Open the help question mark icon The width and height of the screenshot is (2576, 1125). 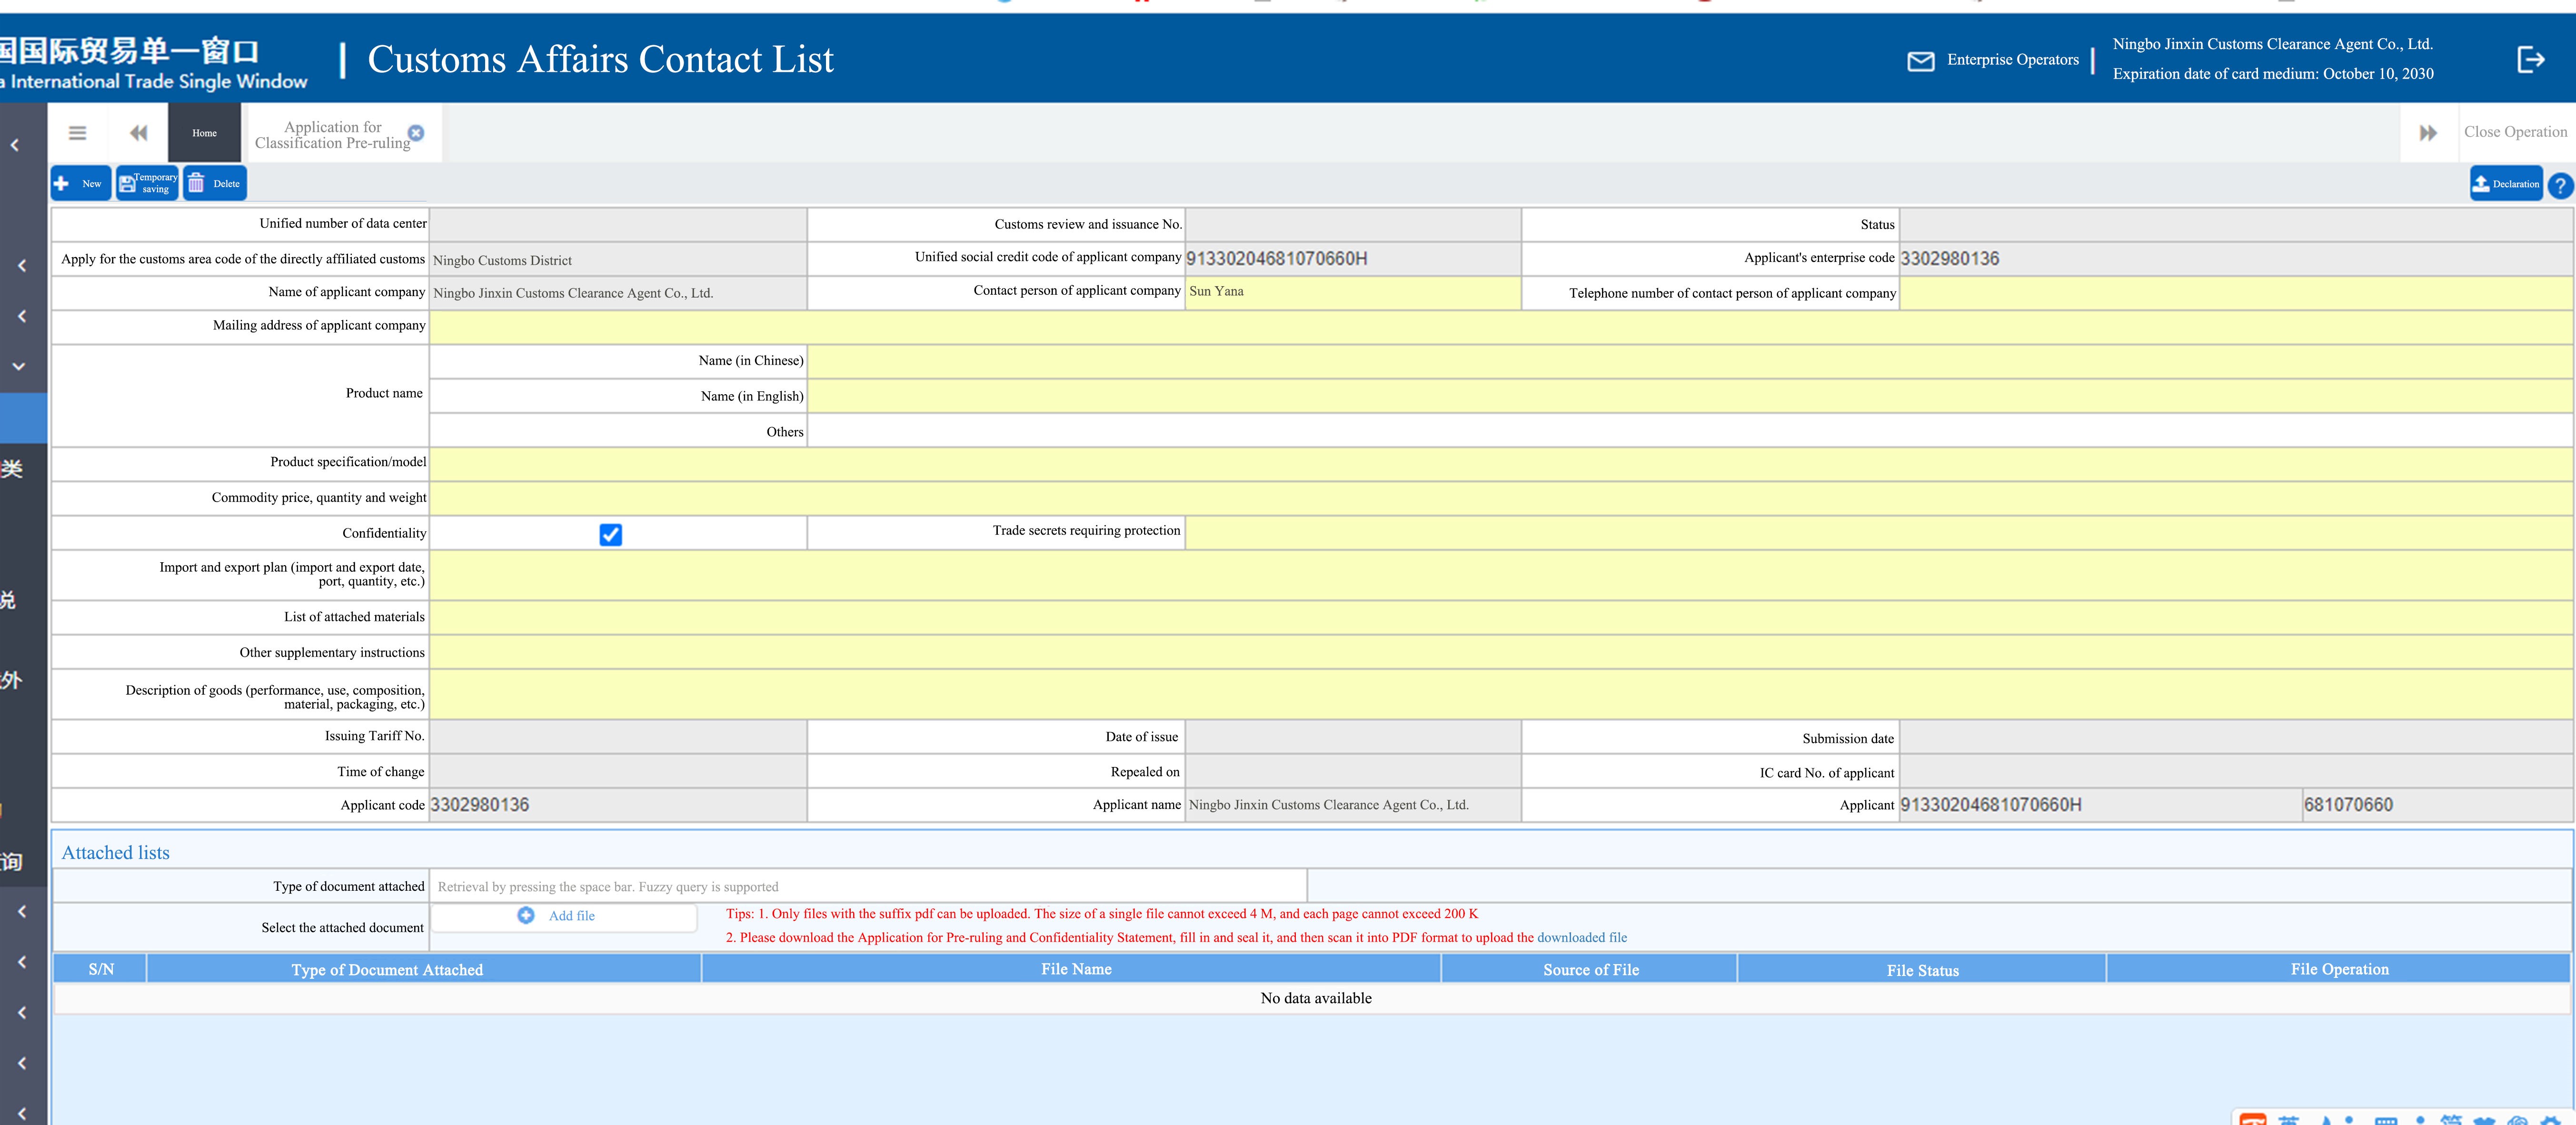pyautogui.click(x=2561, y=185)
